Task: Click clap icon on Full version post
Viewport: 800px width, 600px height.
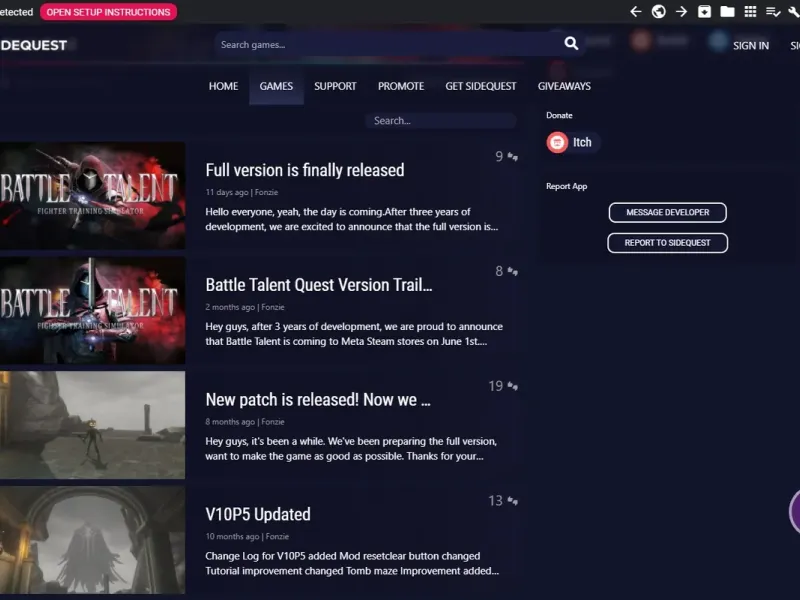Action: 513,157
